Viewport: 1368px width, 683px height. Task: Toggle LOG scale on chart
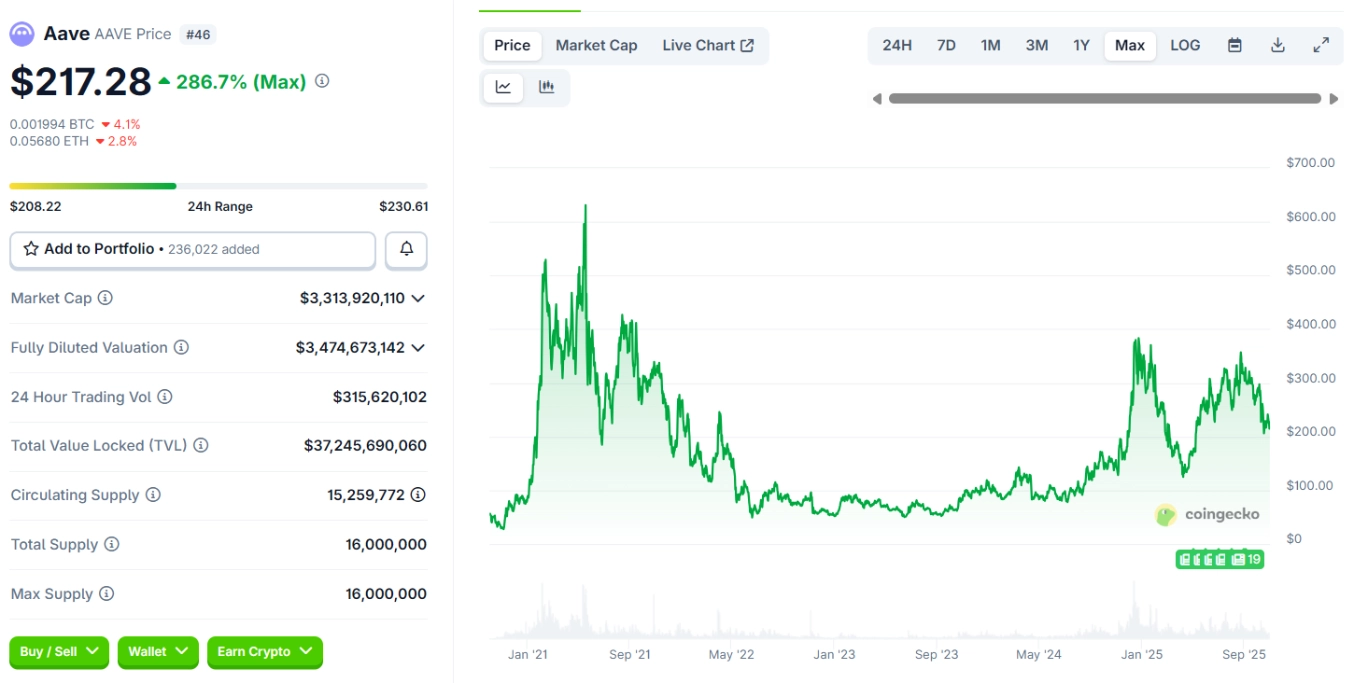[x=1185, y=45]
